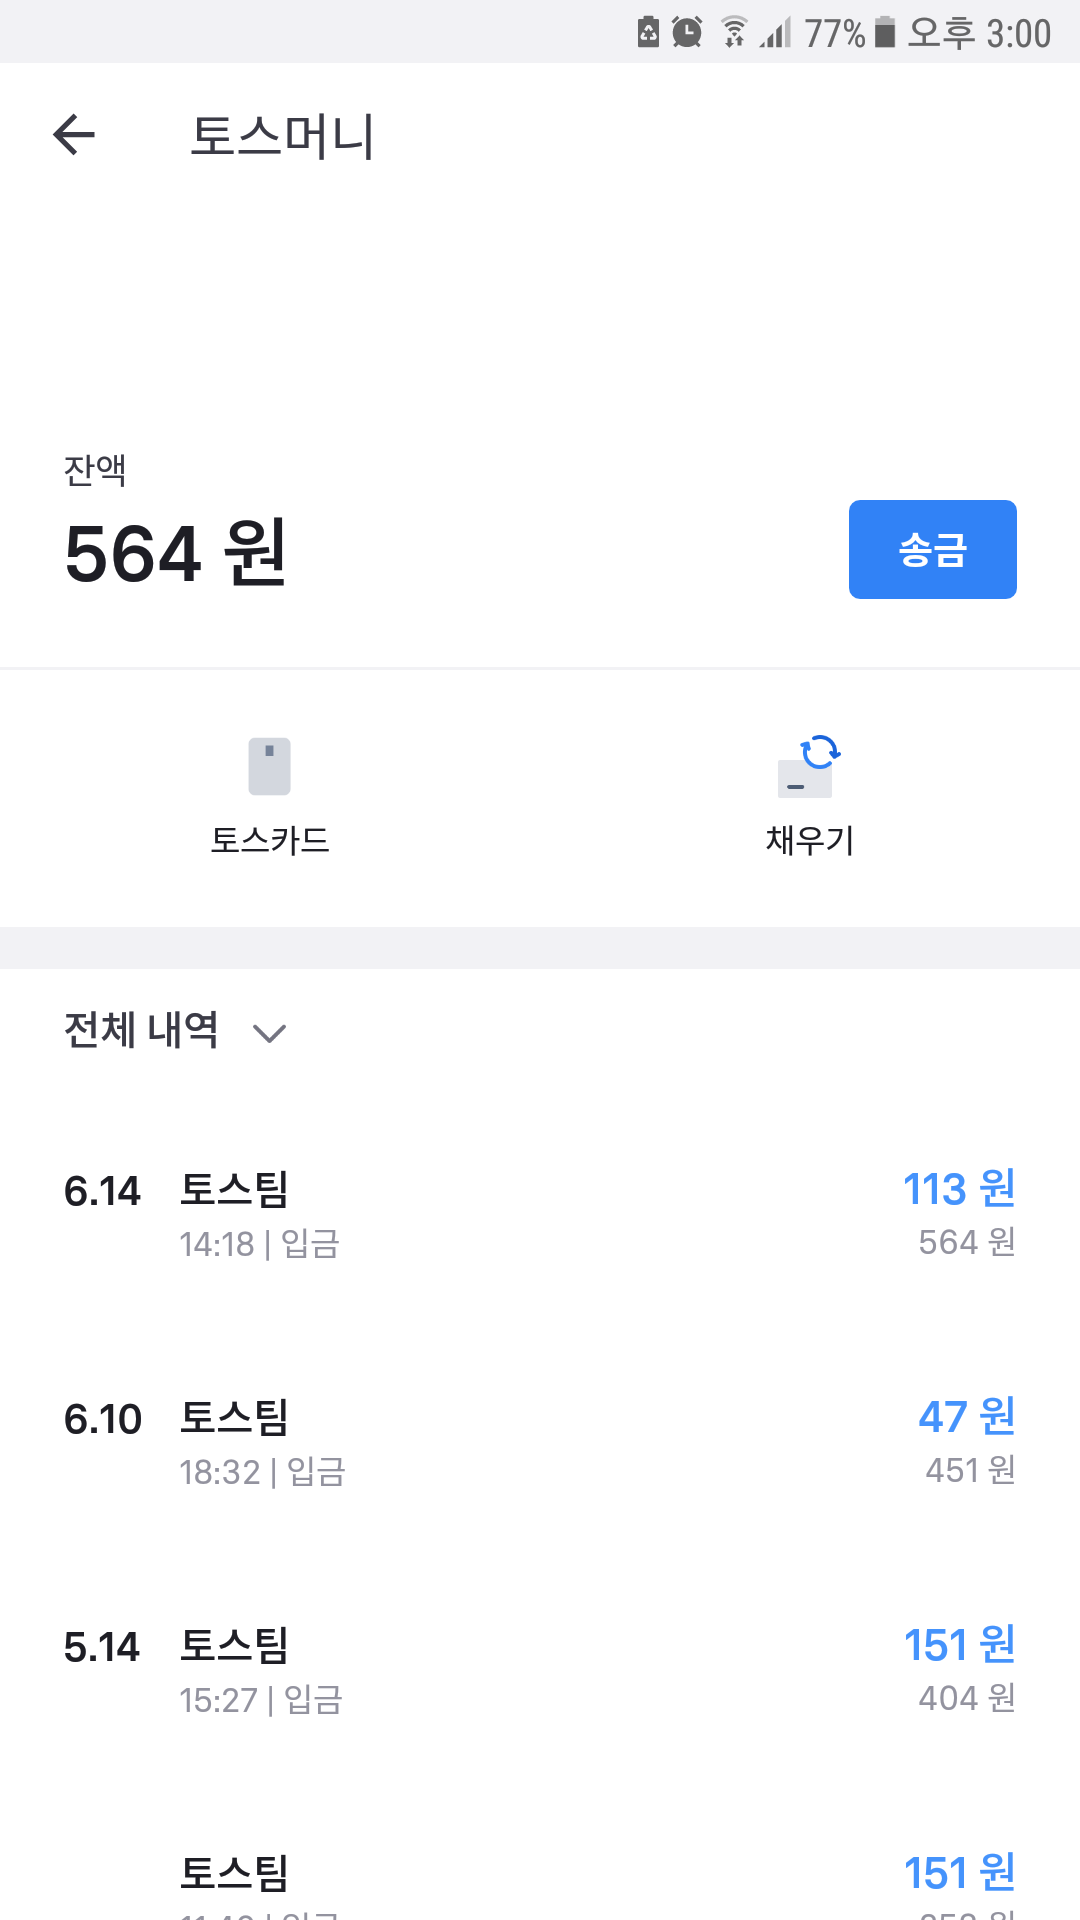This screenshot has width=1080, height=1920.
Task: Tap the 채우기 refill icon
Action: click(809, 767)
